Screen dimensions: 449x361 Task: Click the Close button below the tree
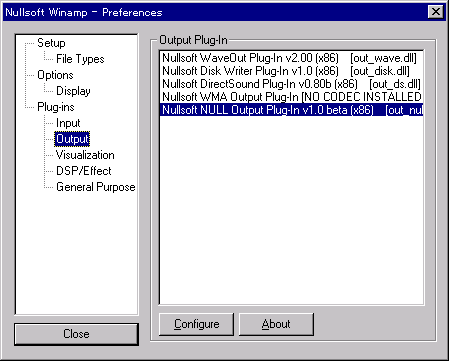pyautogui.click(x=76, y=334)
